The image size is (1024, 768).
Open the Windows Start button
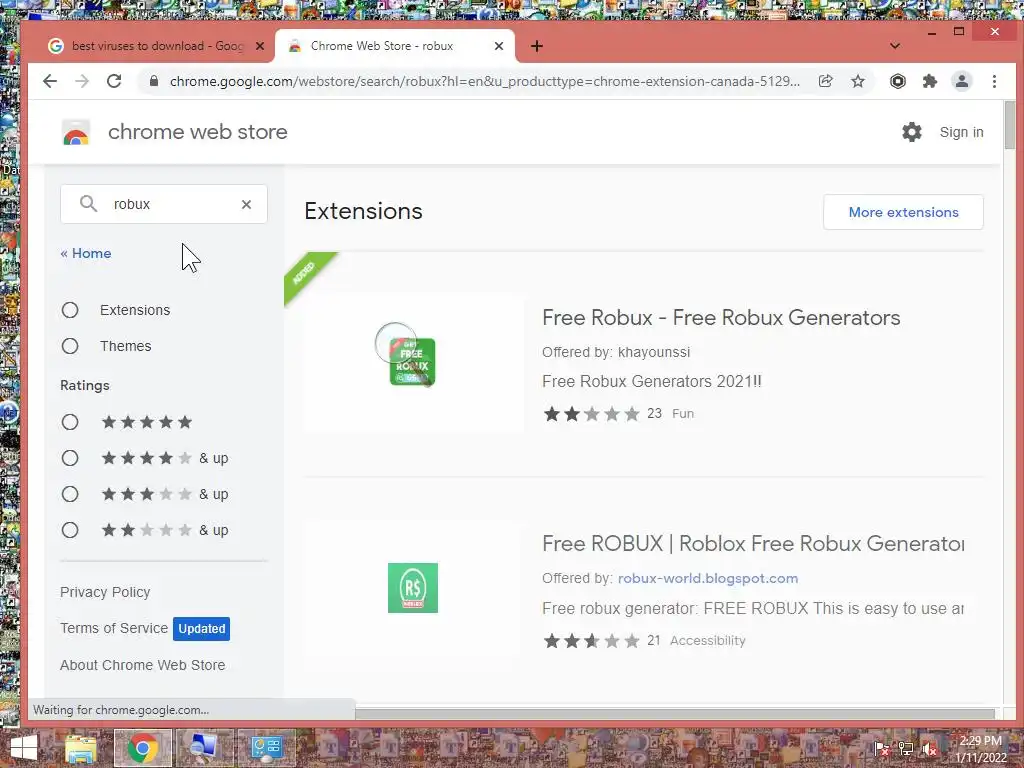tap(24, 748)
